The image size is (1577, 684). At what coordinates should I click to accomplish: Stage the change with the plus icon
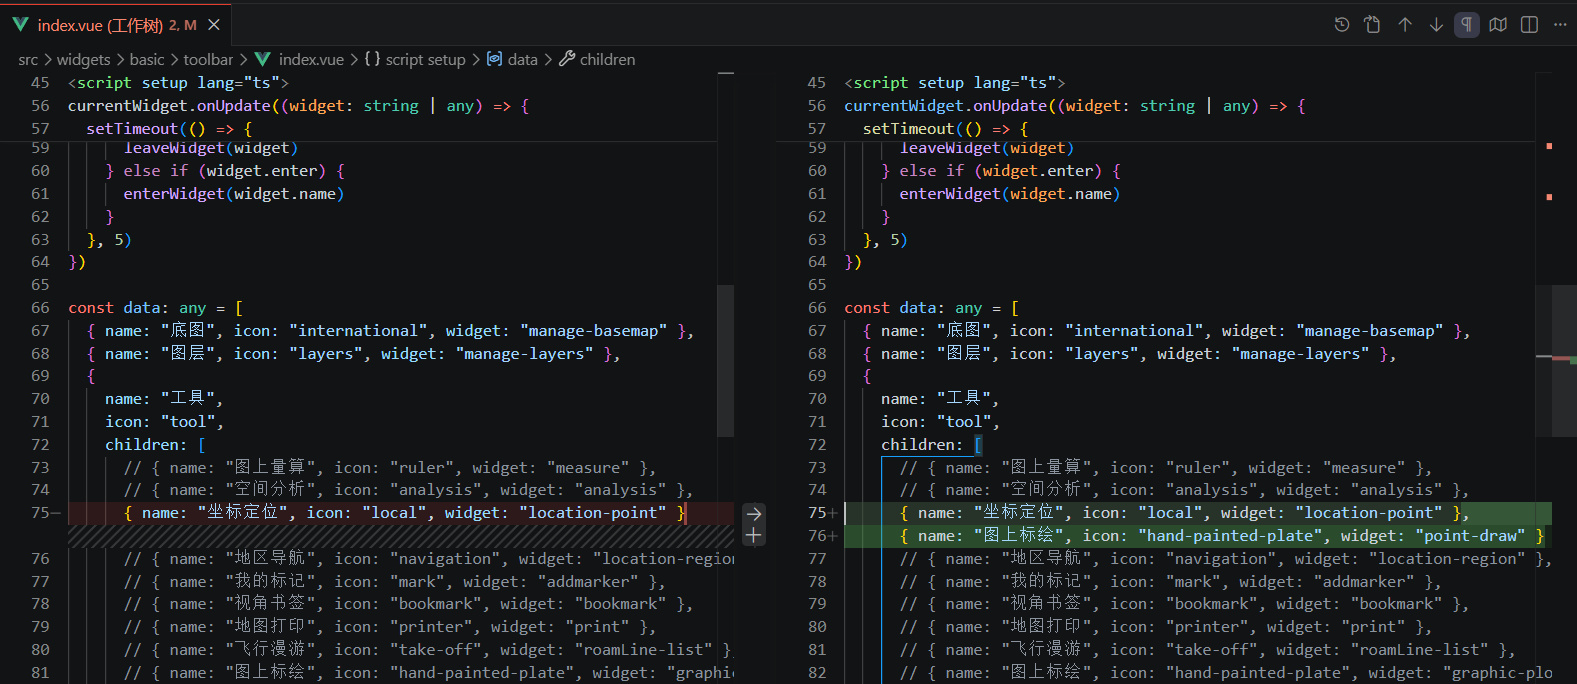(754, 536)
